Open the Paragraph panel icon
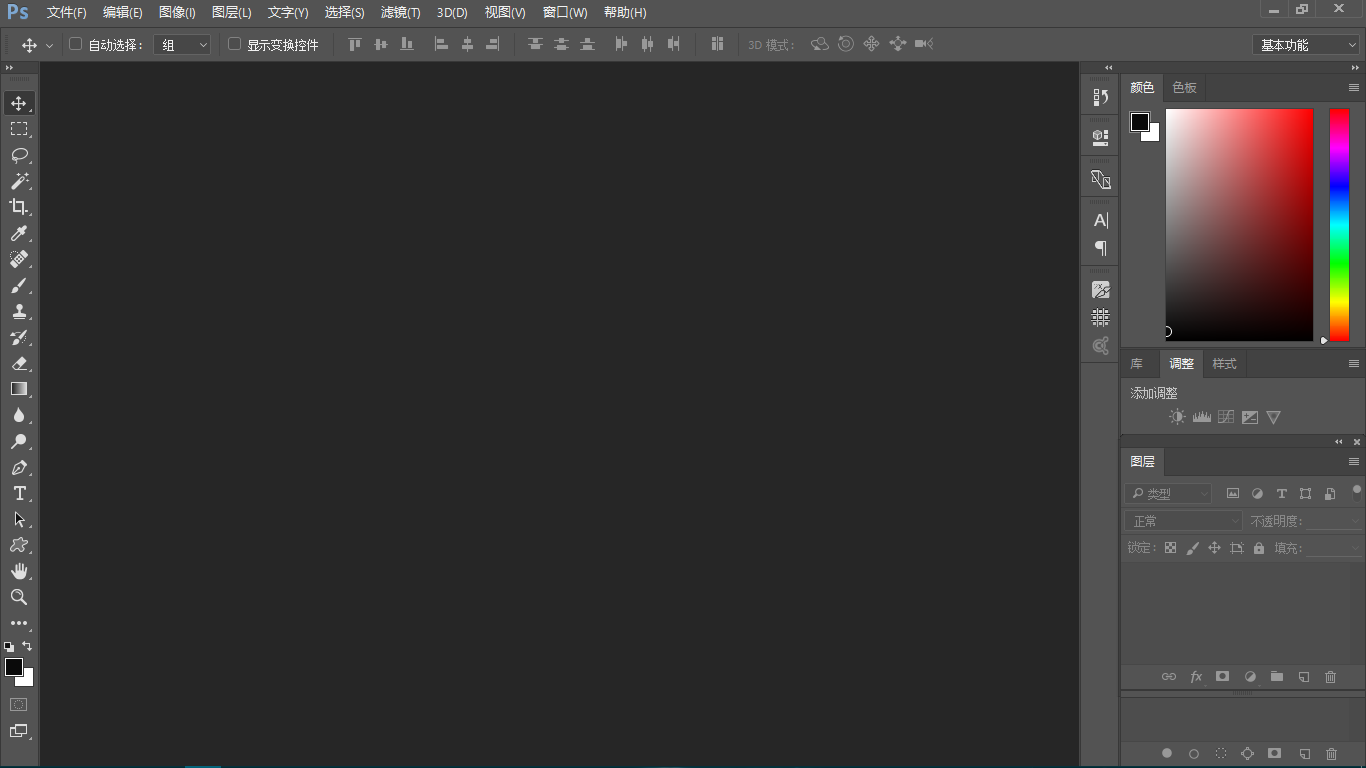This screenshot has height=768, width=1366. point(1101,247)
